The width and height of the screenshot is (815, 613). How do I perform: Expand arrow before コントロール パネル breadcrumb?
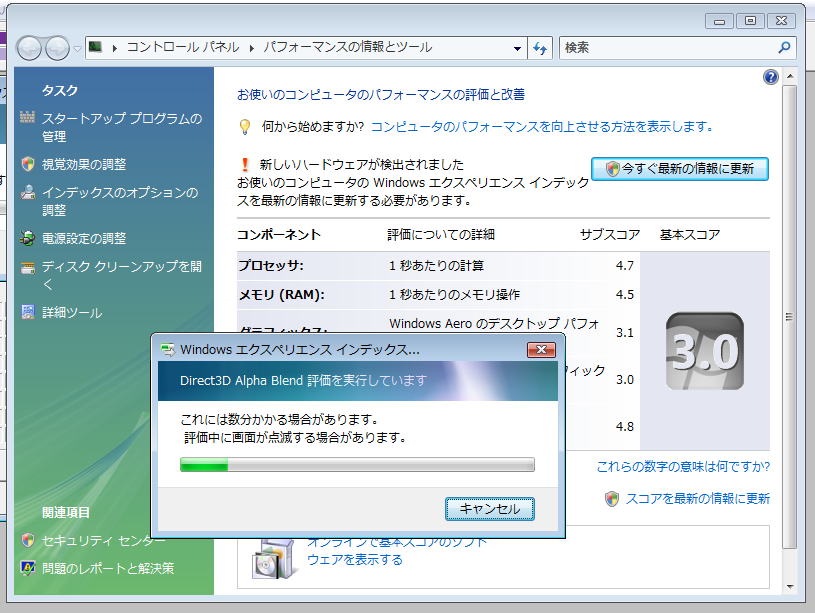(115, 48)
